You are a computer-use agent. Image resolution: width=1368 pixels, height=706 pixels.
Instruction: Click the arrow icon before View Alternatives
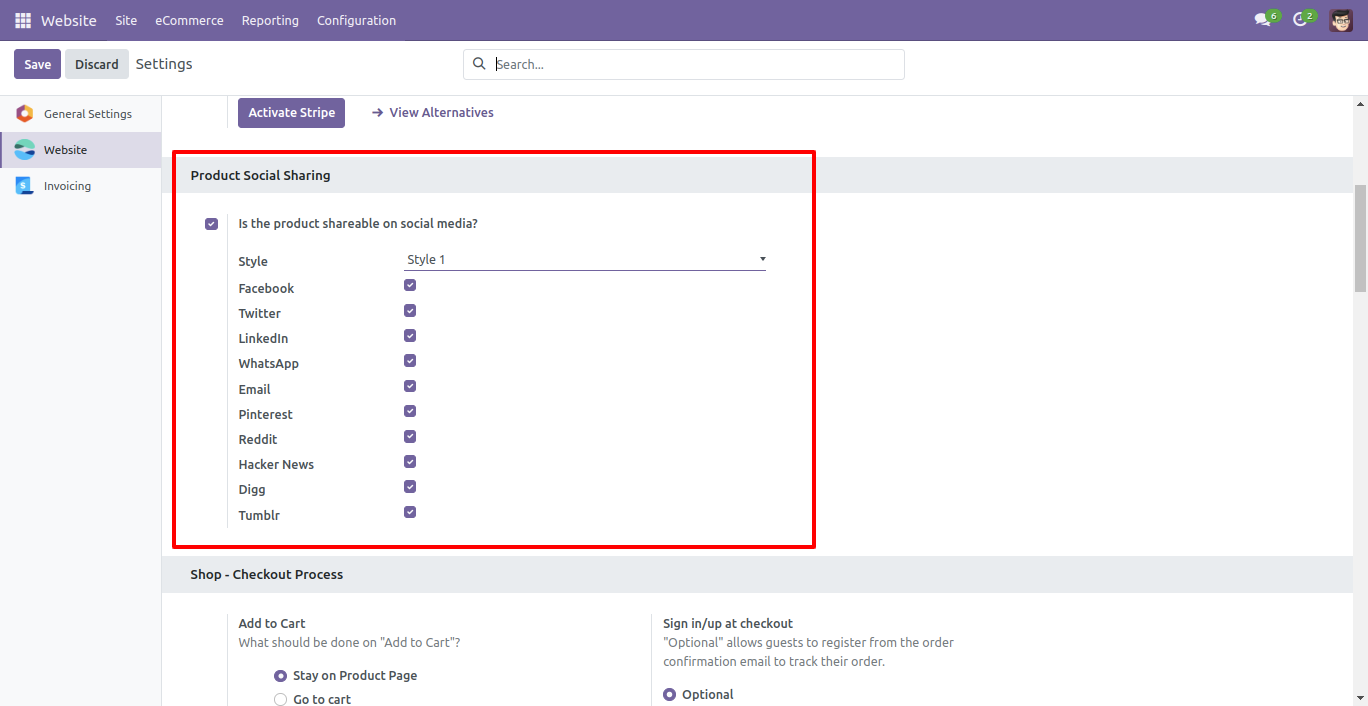(x=378, y=113)
